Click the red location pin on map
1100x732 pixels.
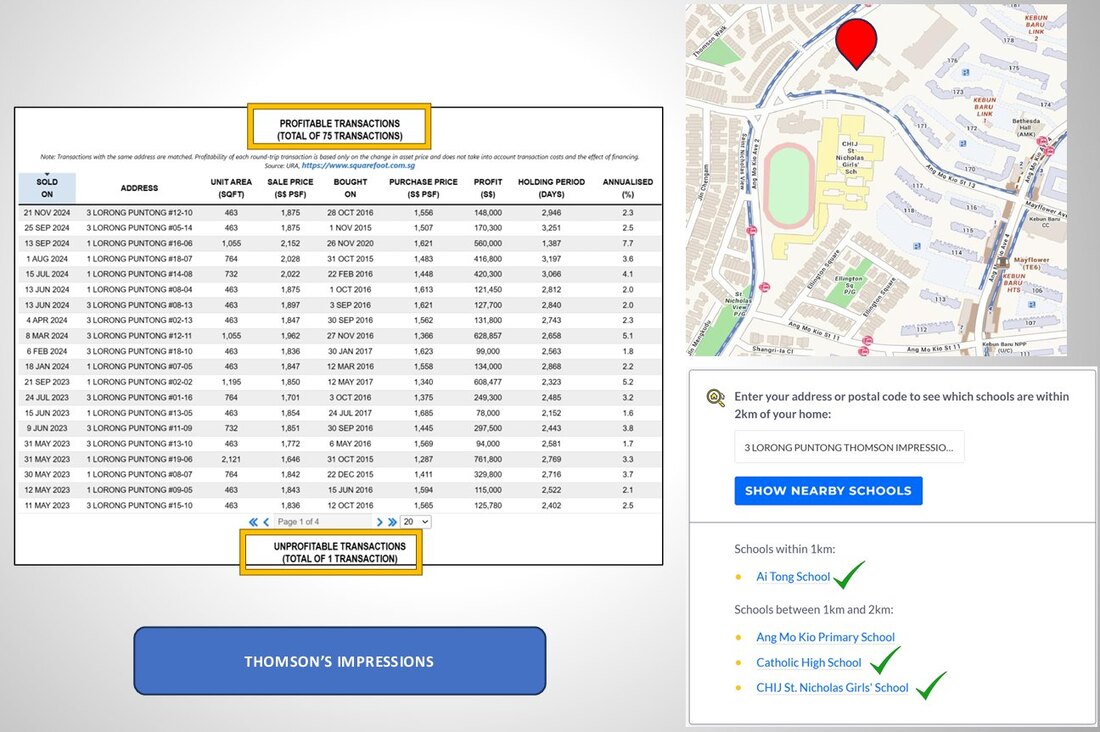(x=856, y=44)
